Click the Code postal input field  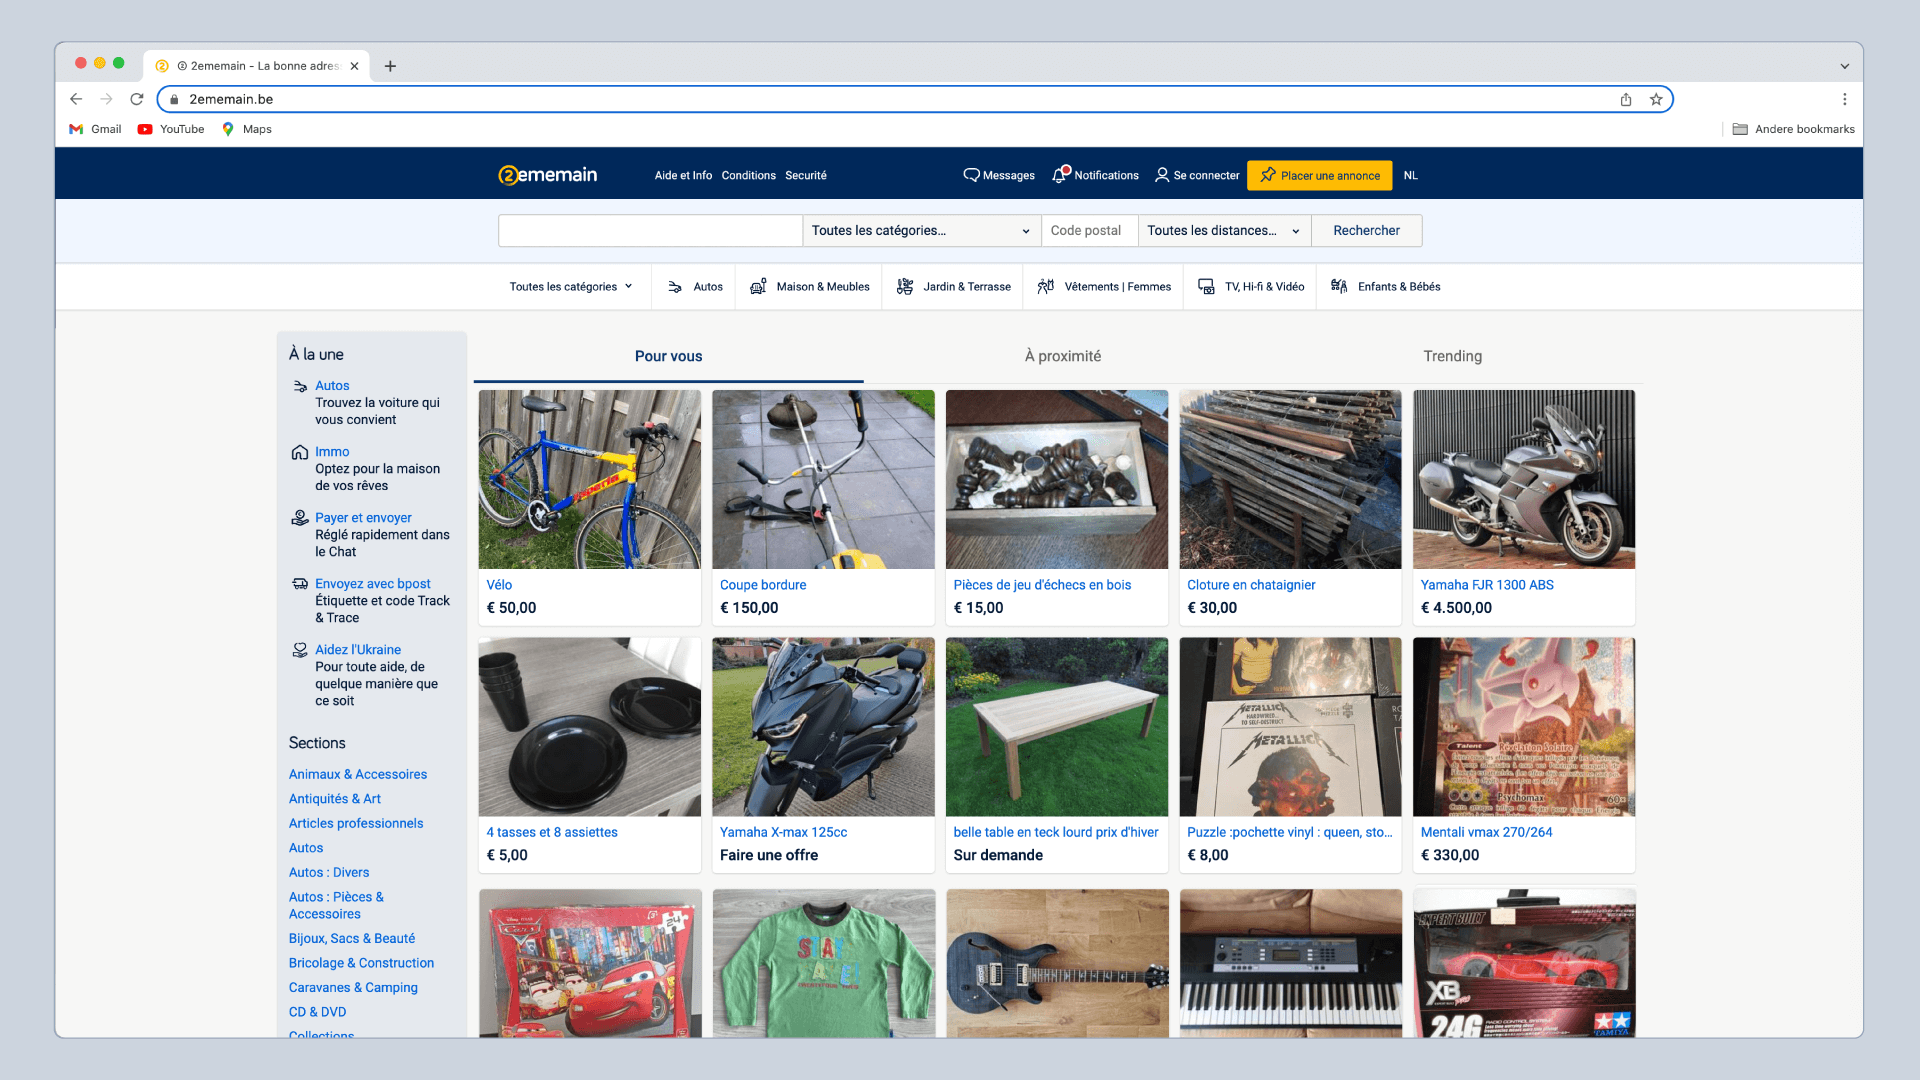click(x=1089, y=231)
